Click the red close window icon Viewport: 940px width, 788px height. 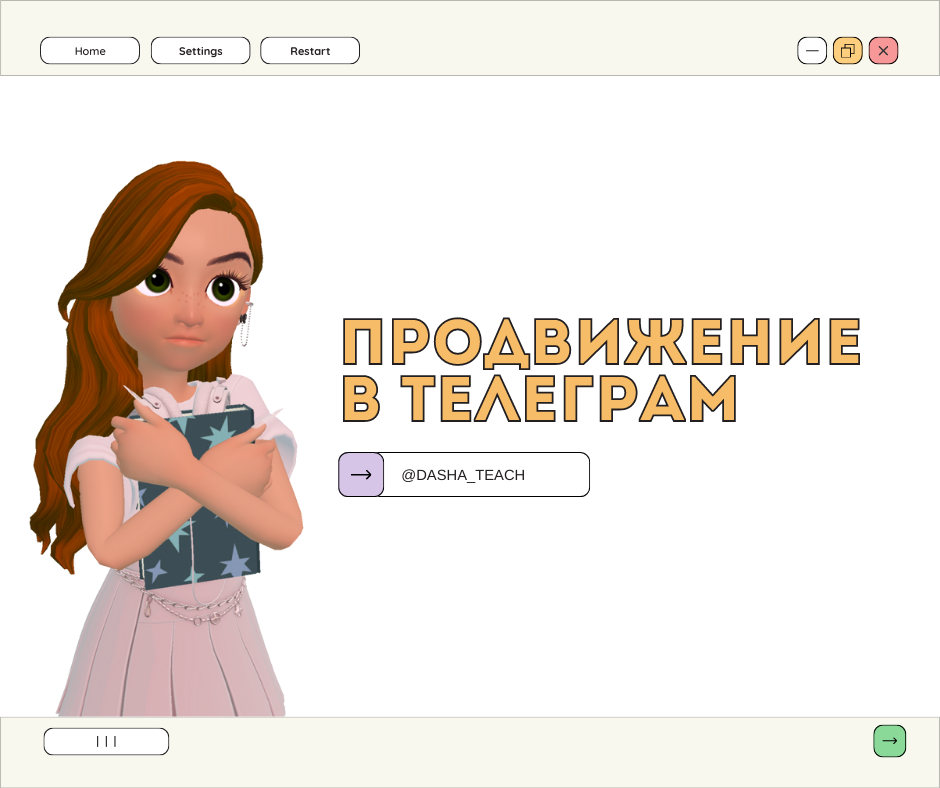coord(883,51)
